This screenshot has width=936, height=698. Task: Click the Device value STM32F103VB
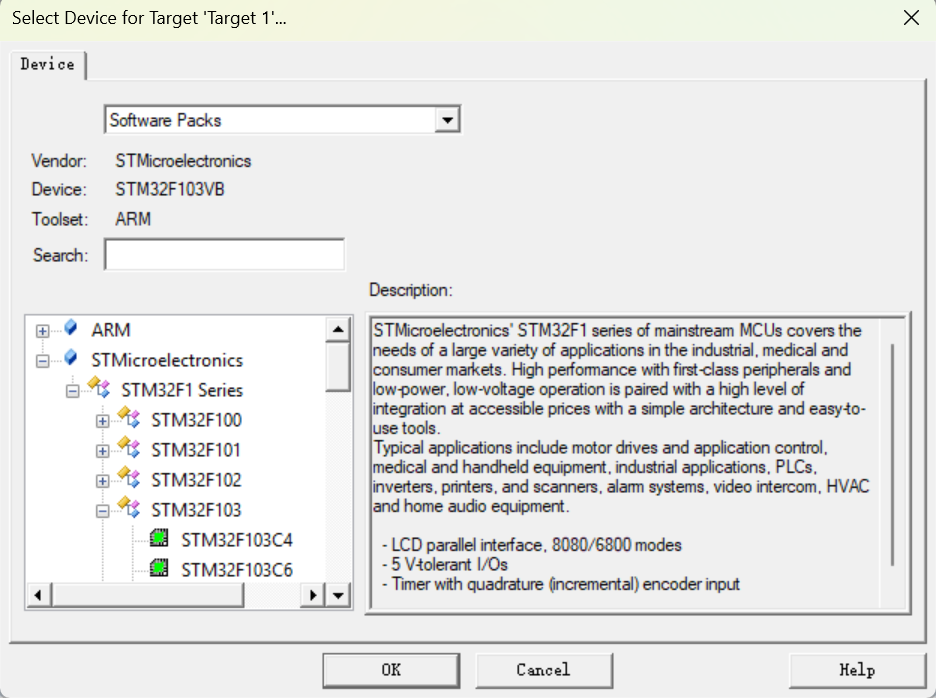170,189
